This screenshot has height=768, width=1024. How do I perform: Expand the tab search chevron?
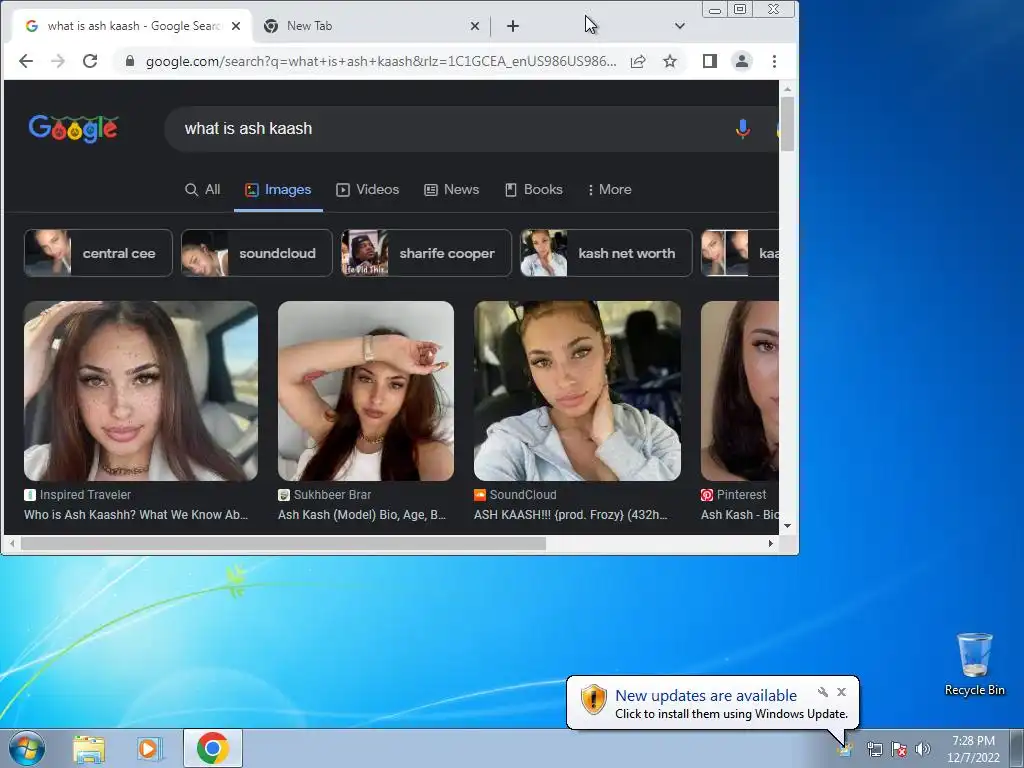coord(680,26)
